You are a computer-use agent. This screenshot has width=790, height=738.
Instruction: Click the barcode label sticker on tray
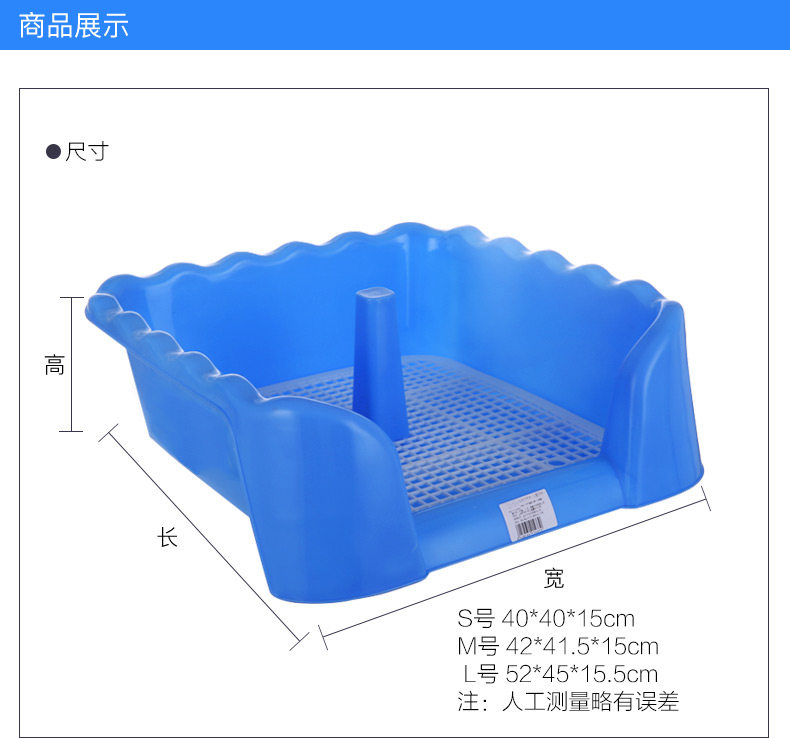[x=528, y=515]
